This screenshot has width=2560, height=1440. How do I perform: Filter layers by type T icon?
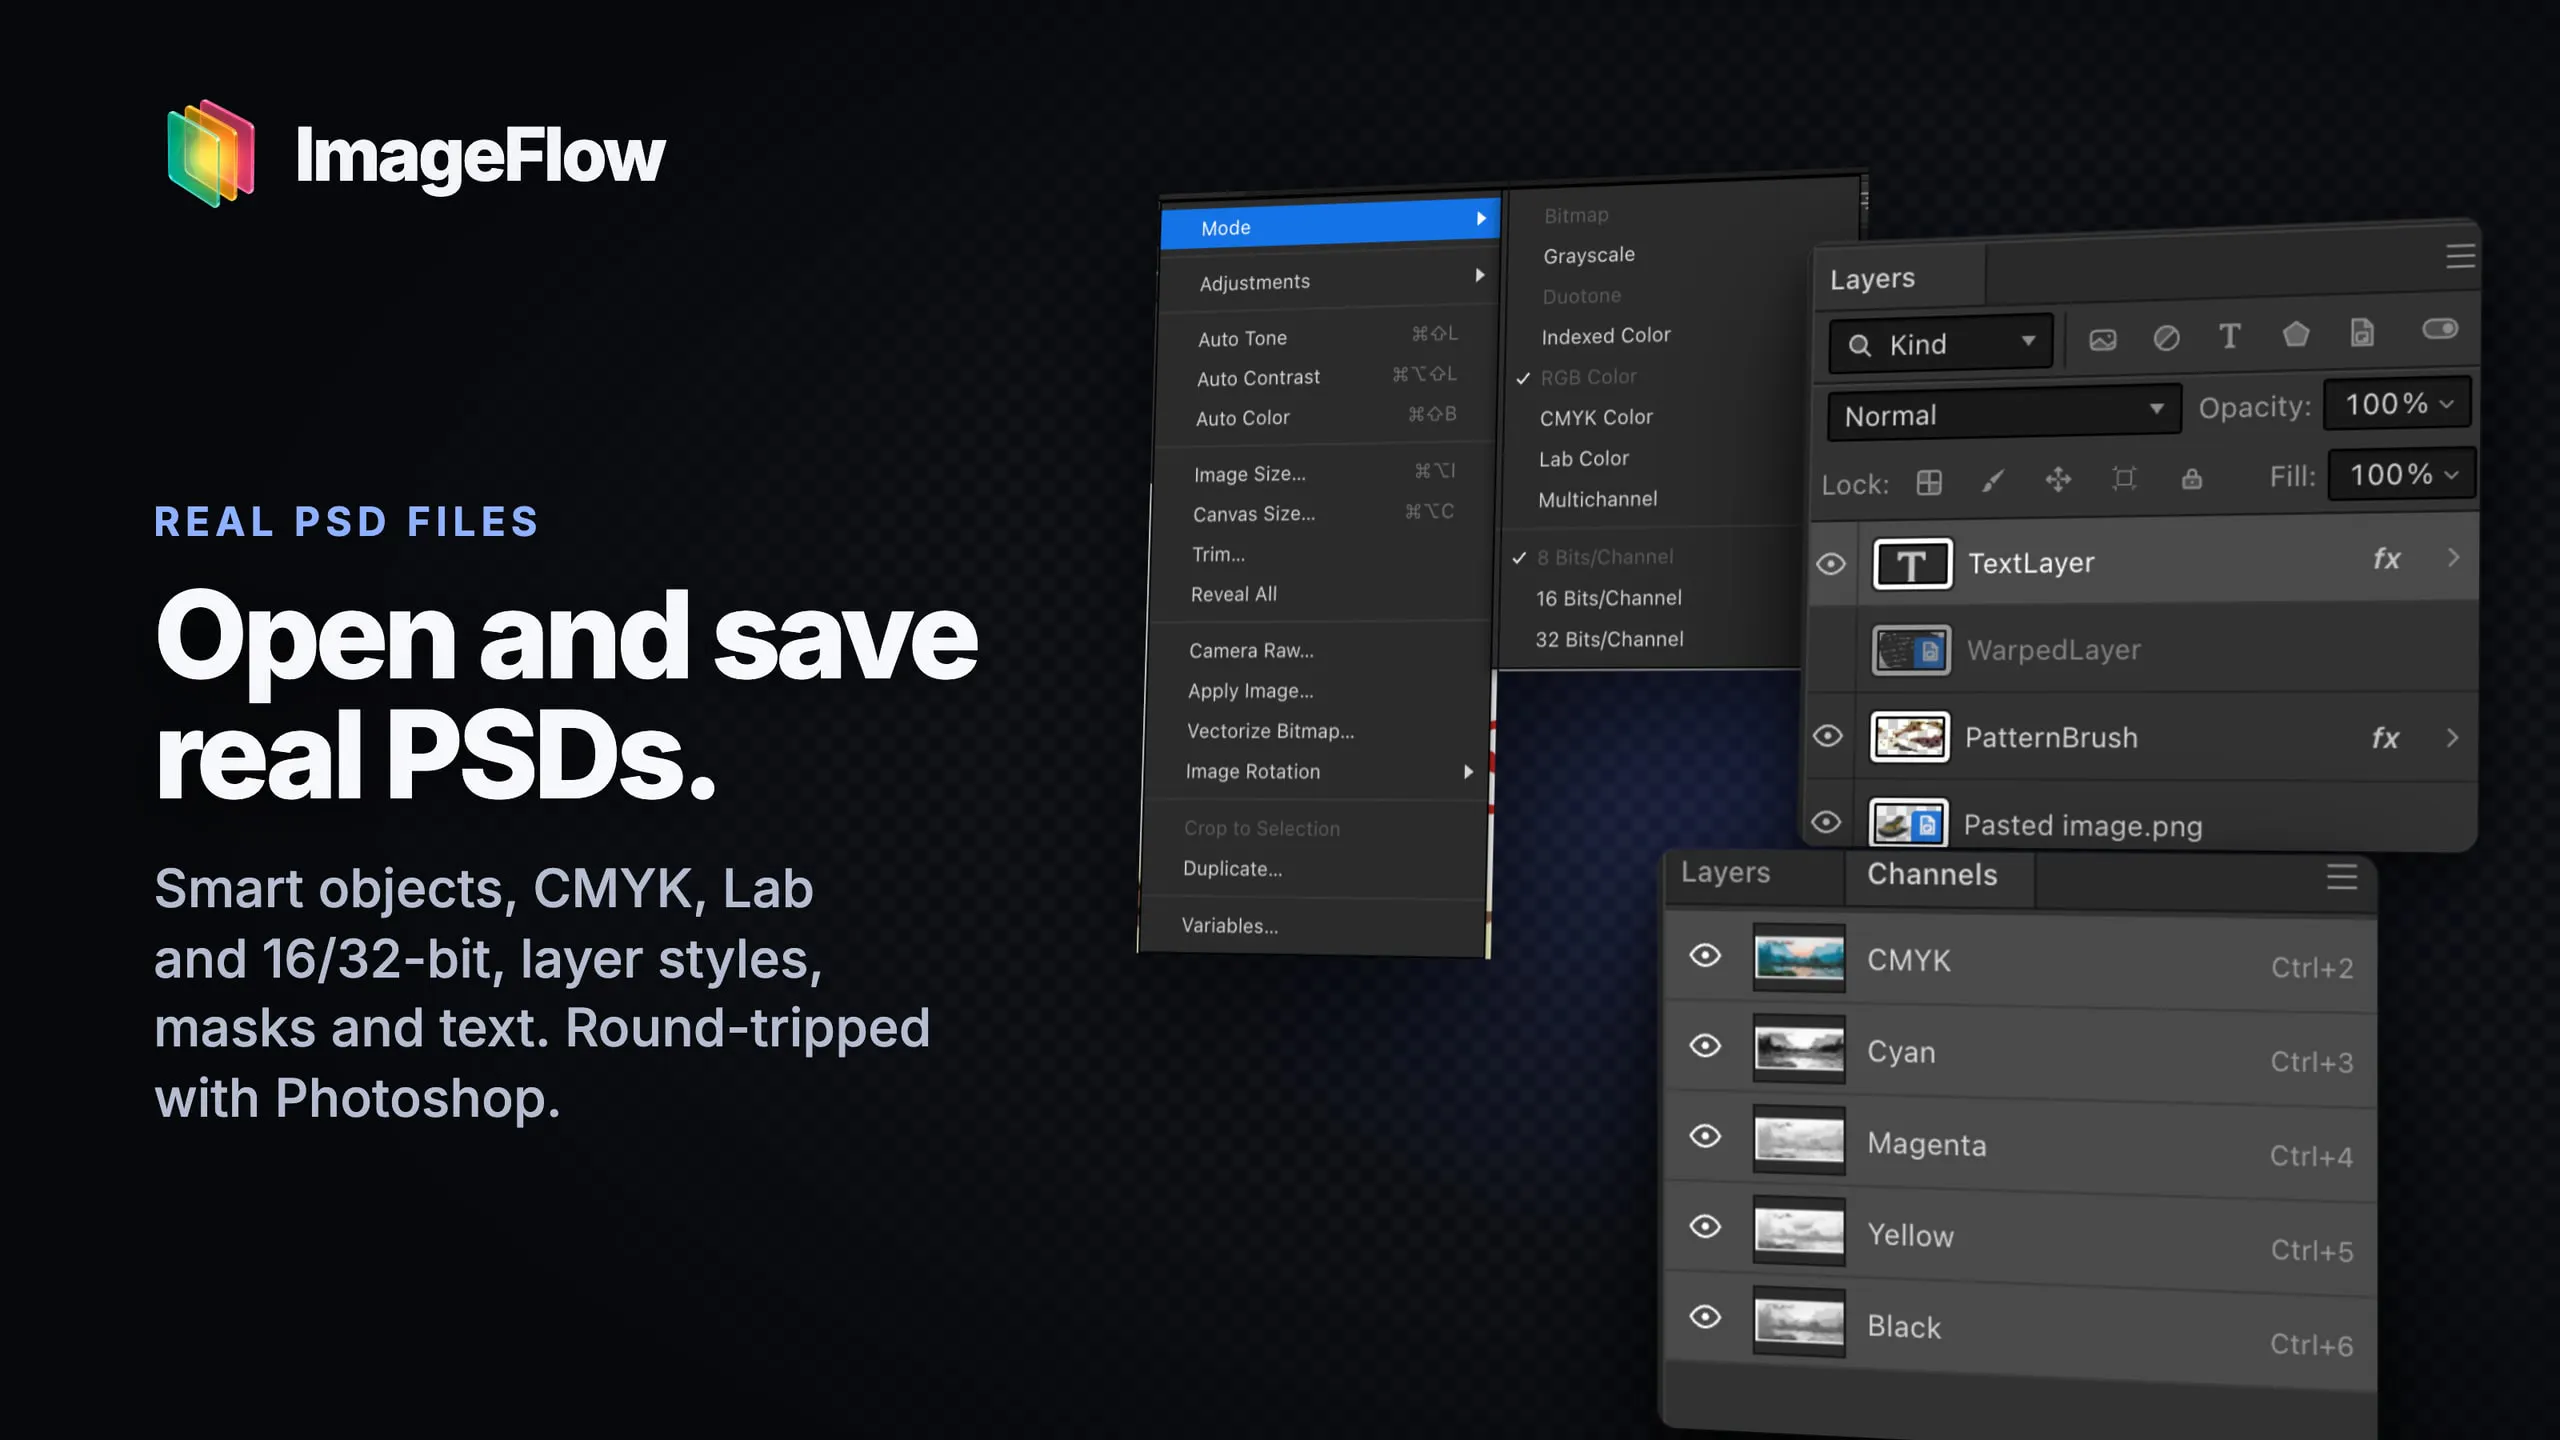(x=2229, y=336)
